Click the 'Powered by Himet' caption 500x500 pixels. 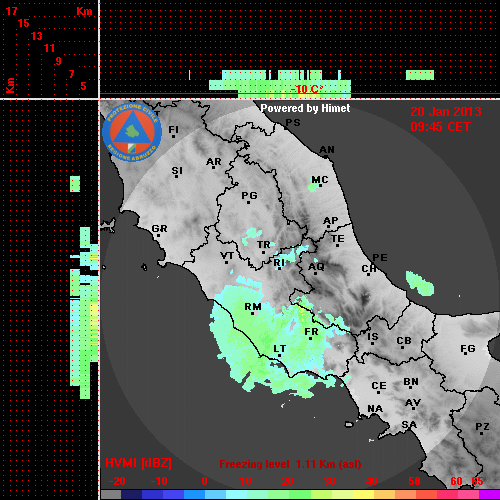[x=305, y=108]
